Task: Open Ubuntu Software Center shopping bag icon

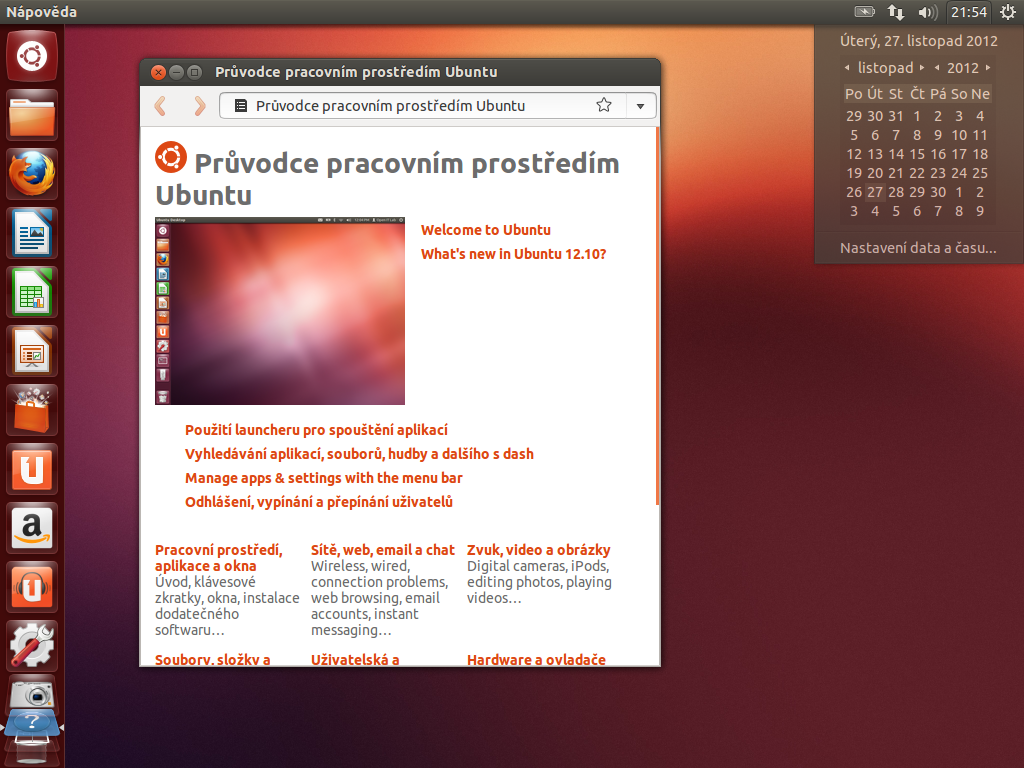Action: 32,409
